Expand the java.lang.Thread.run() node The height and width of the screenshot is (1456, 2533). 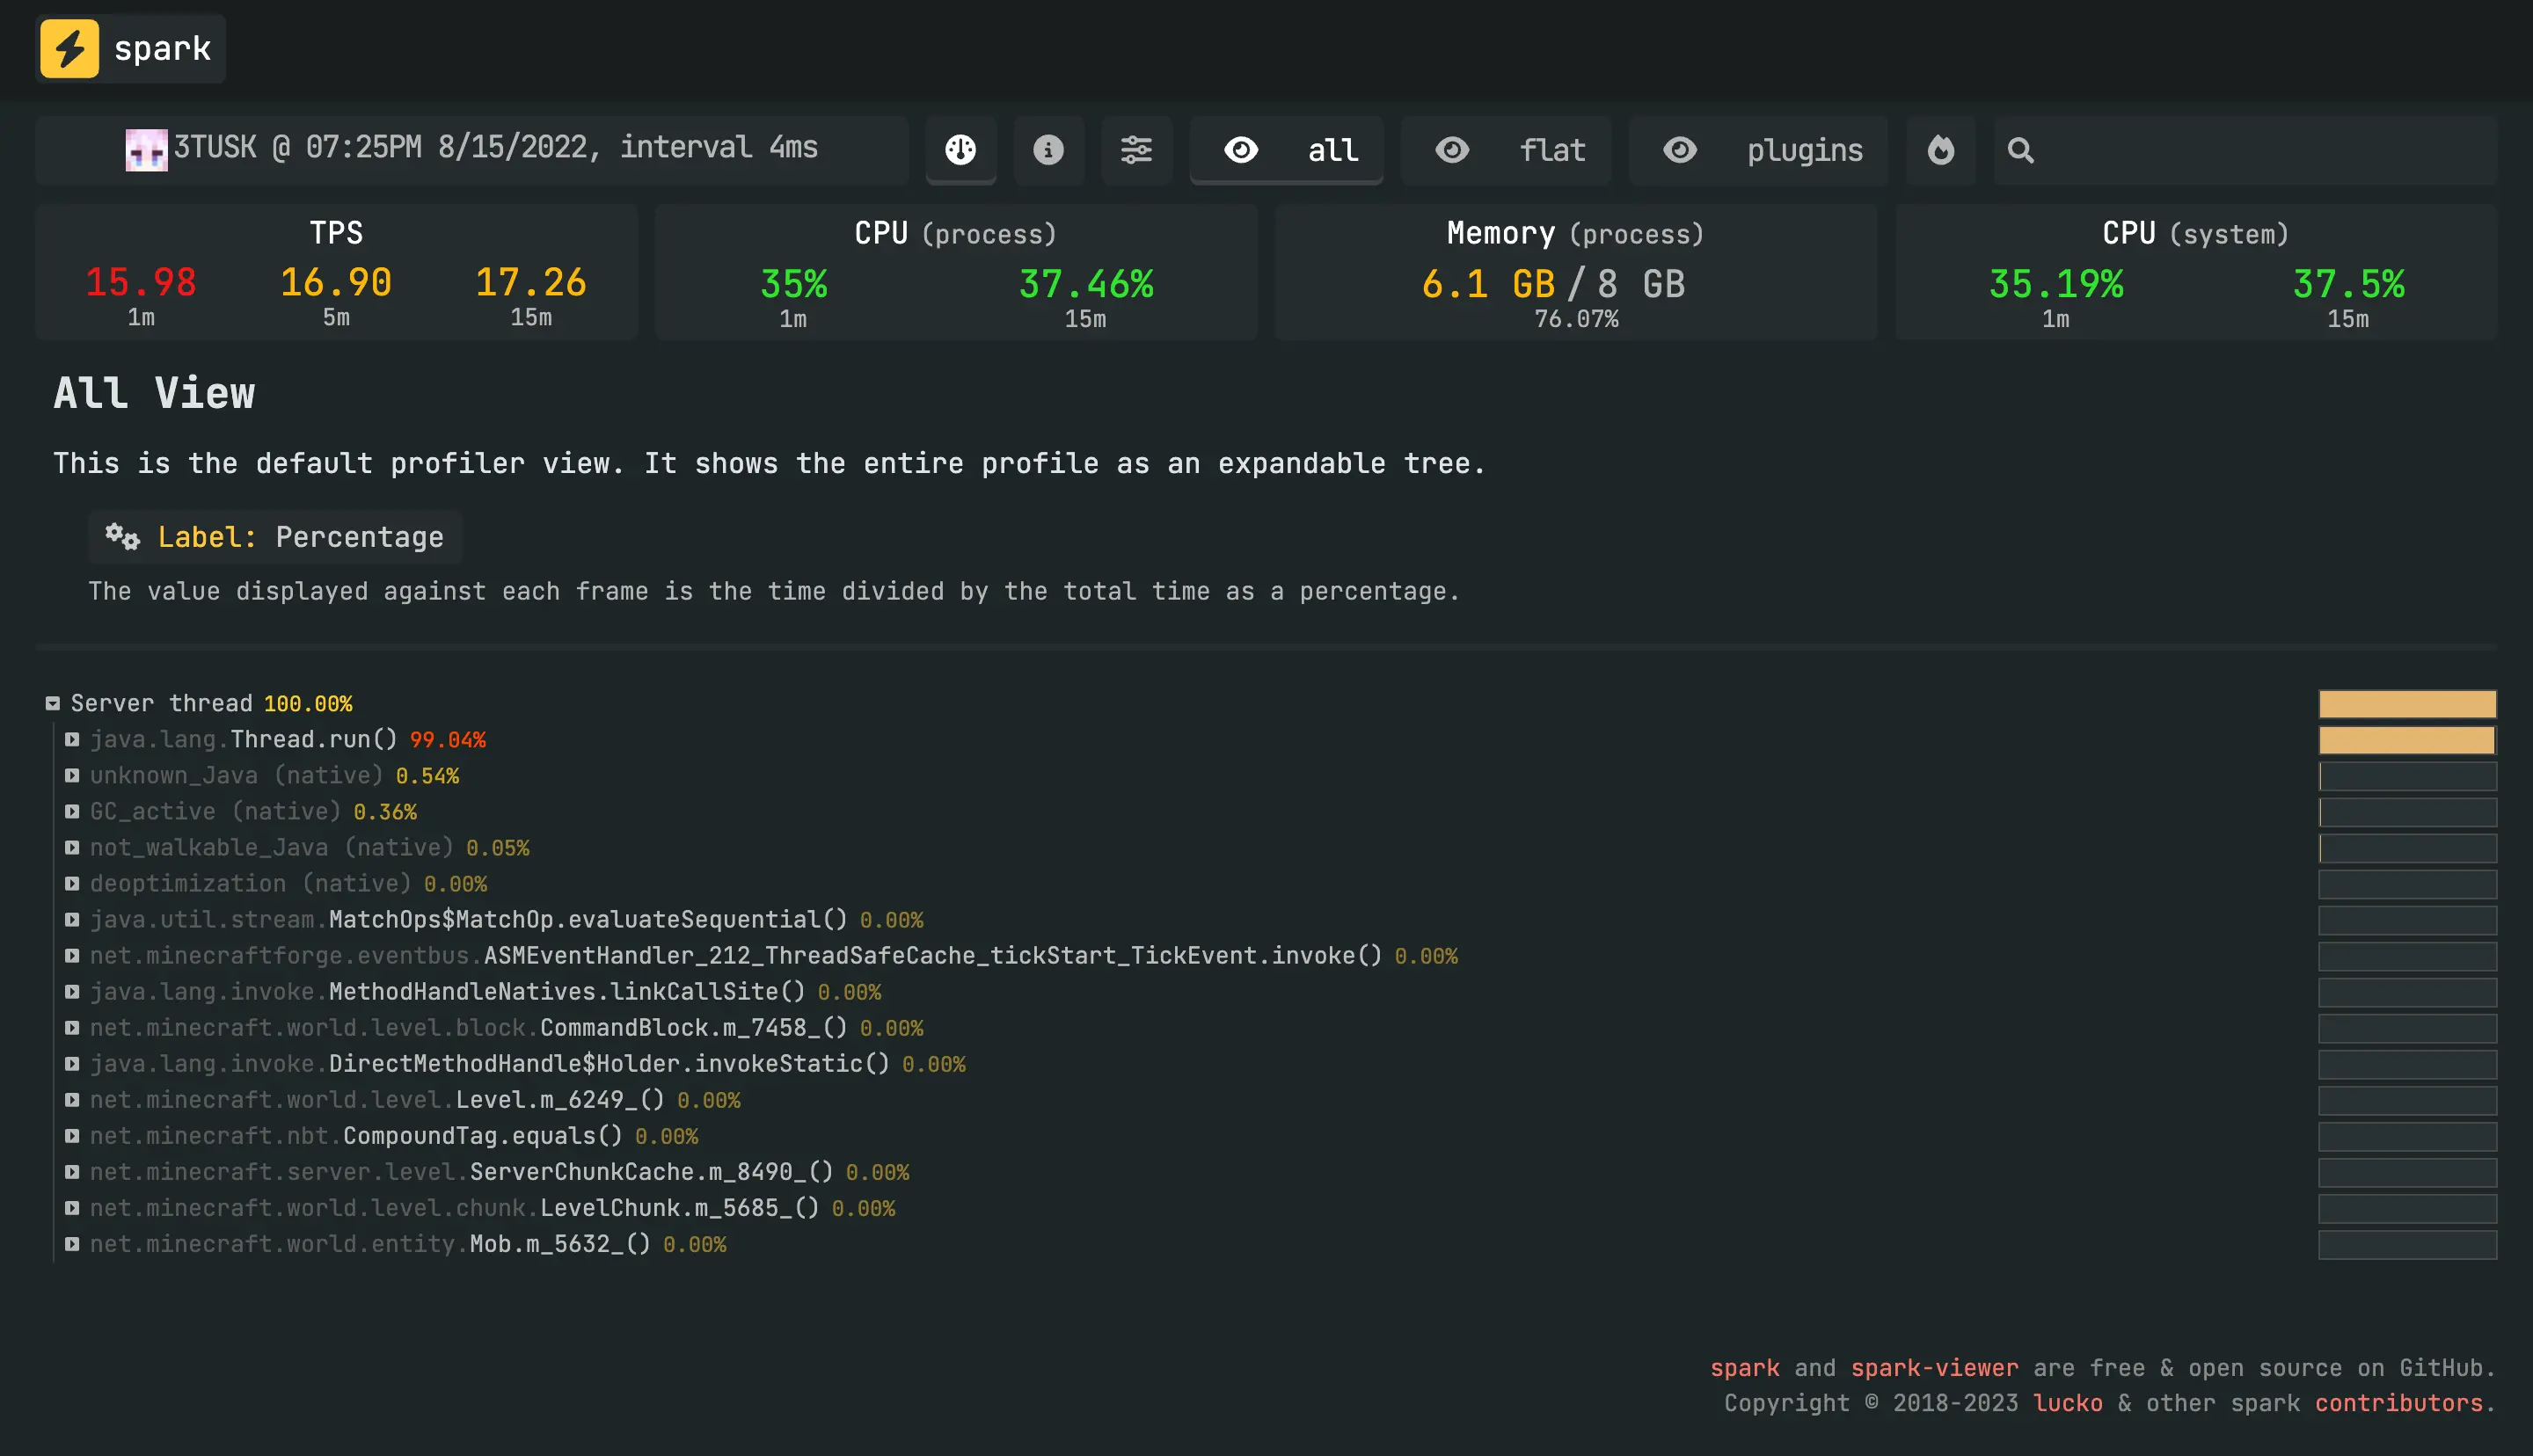[x=72, y=740]
